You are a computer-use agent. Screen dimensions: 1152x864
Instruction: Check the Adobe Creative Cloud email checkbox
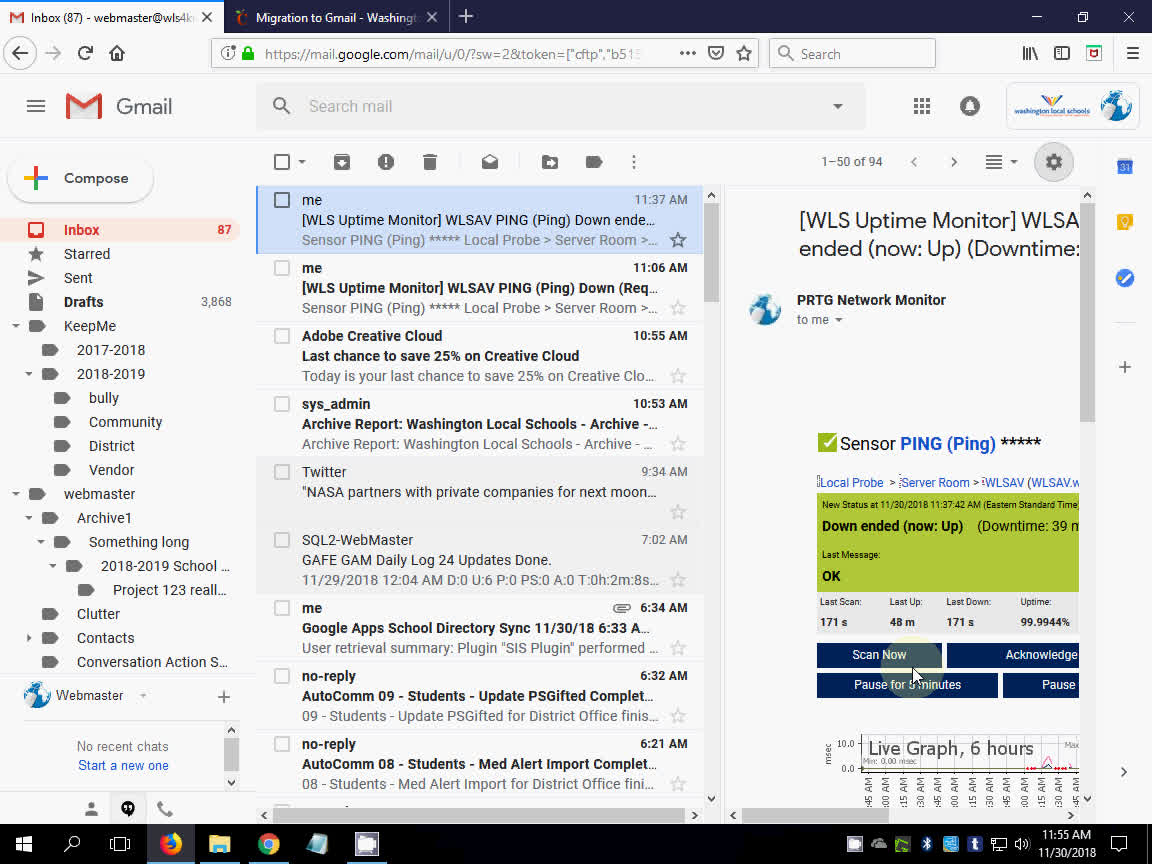281,335
